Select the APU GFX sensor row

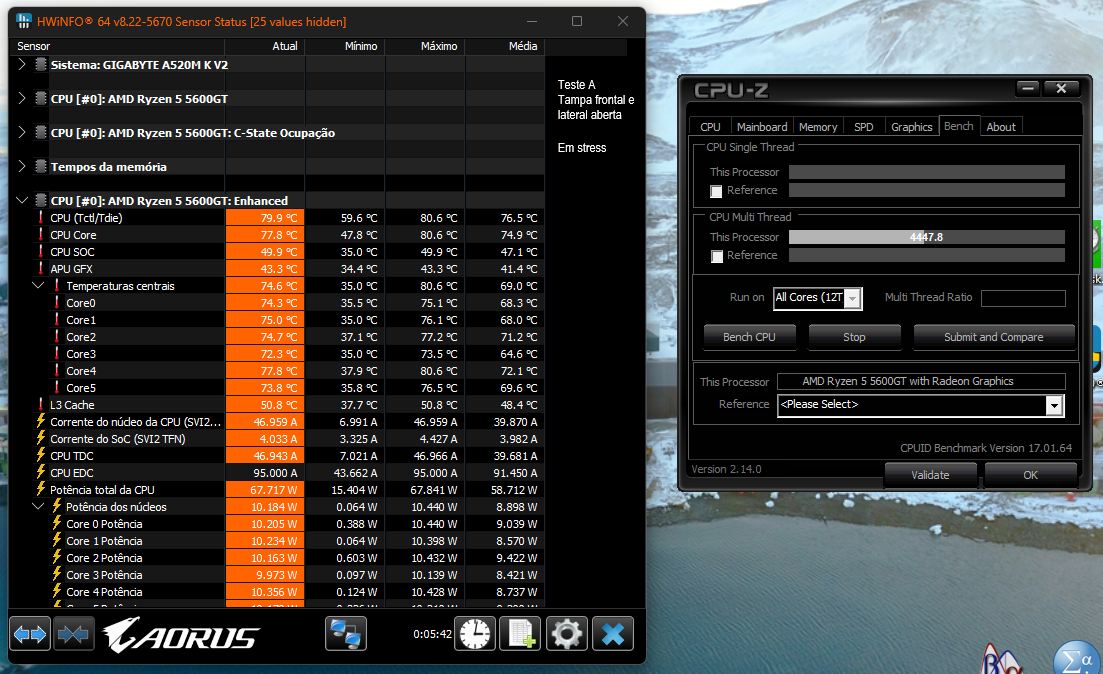278,269
